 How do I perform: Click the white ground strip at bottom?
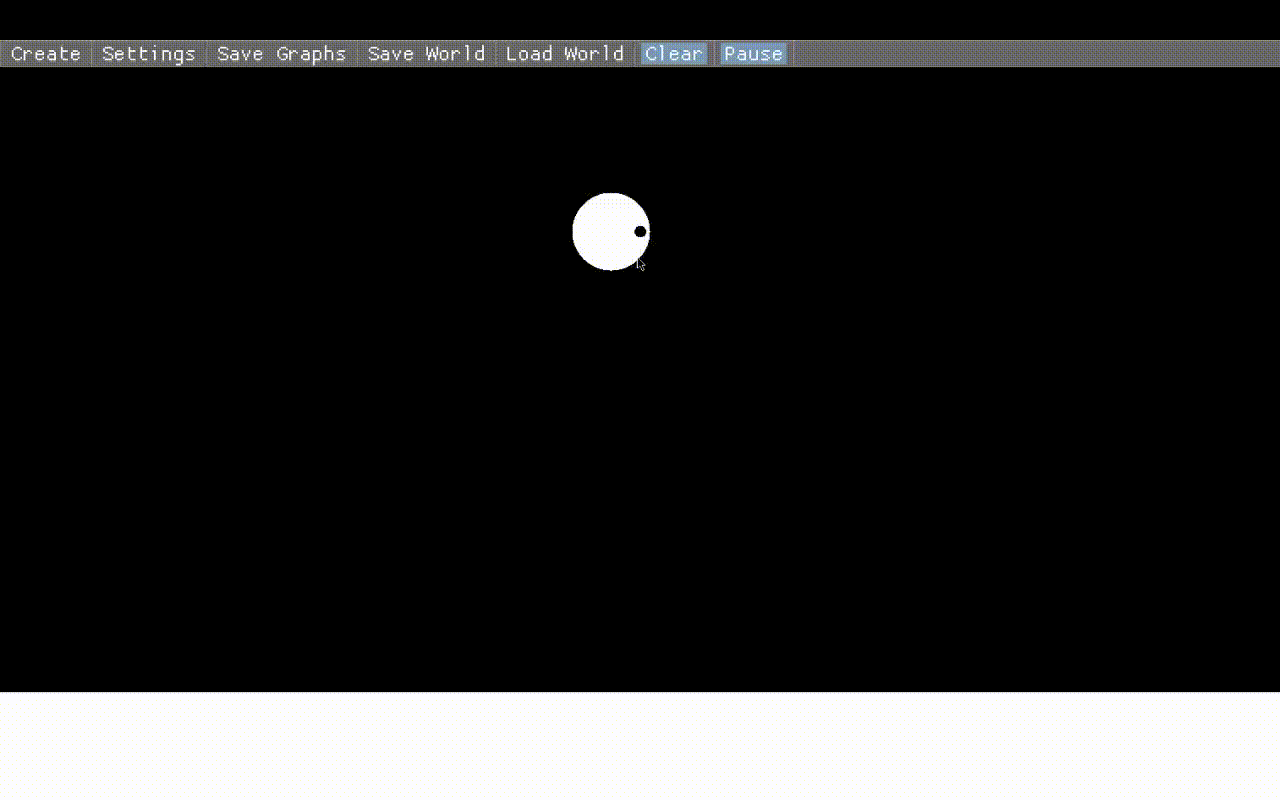click(x=640, y=745)
